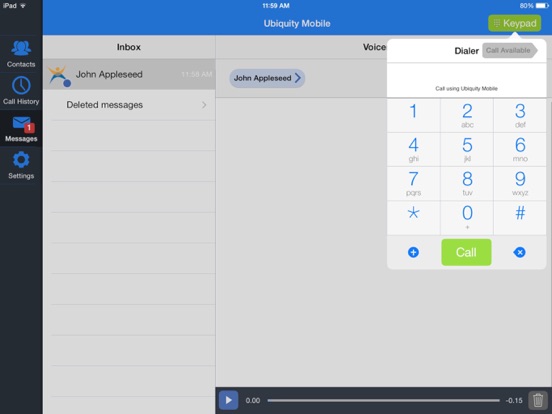
Task: Tap the 11:59 AM clock in status bar
Action: click(276, 6)
